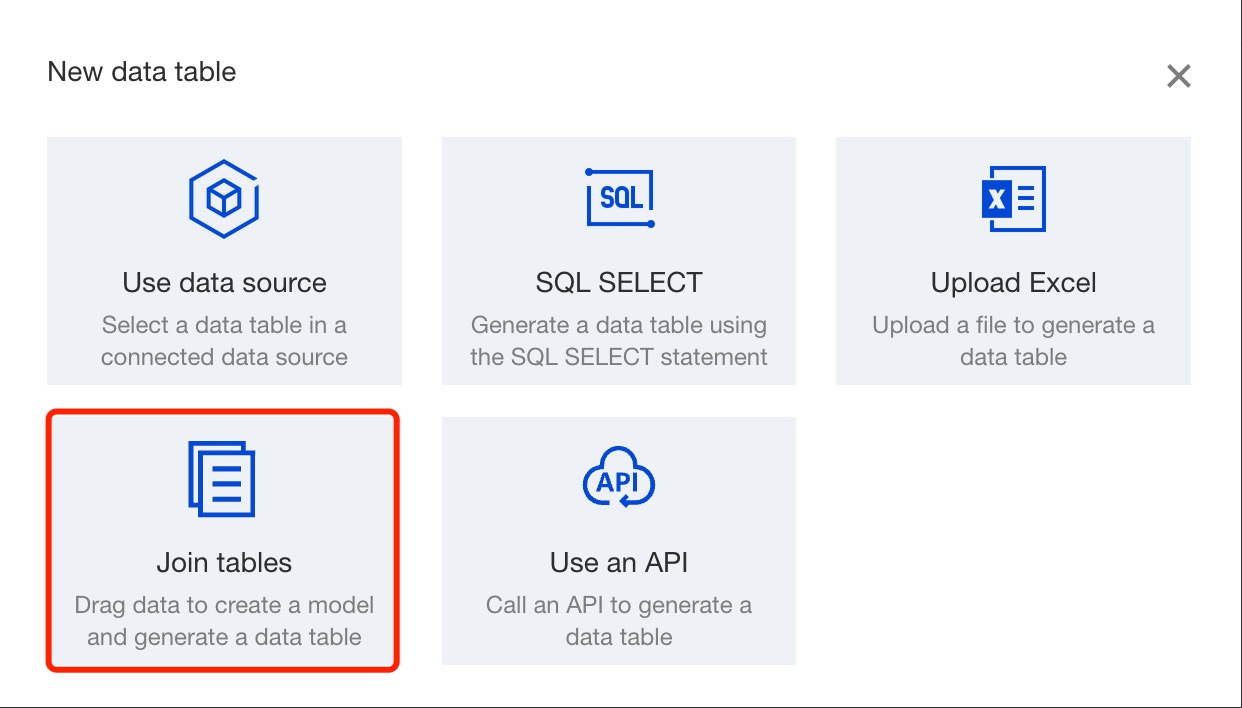Image resolution: width=1242 pixels, height=708 pixels.
Task: Choose the "SQL SELECT" title label
Action: (x=619, y=283)
